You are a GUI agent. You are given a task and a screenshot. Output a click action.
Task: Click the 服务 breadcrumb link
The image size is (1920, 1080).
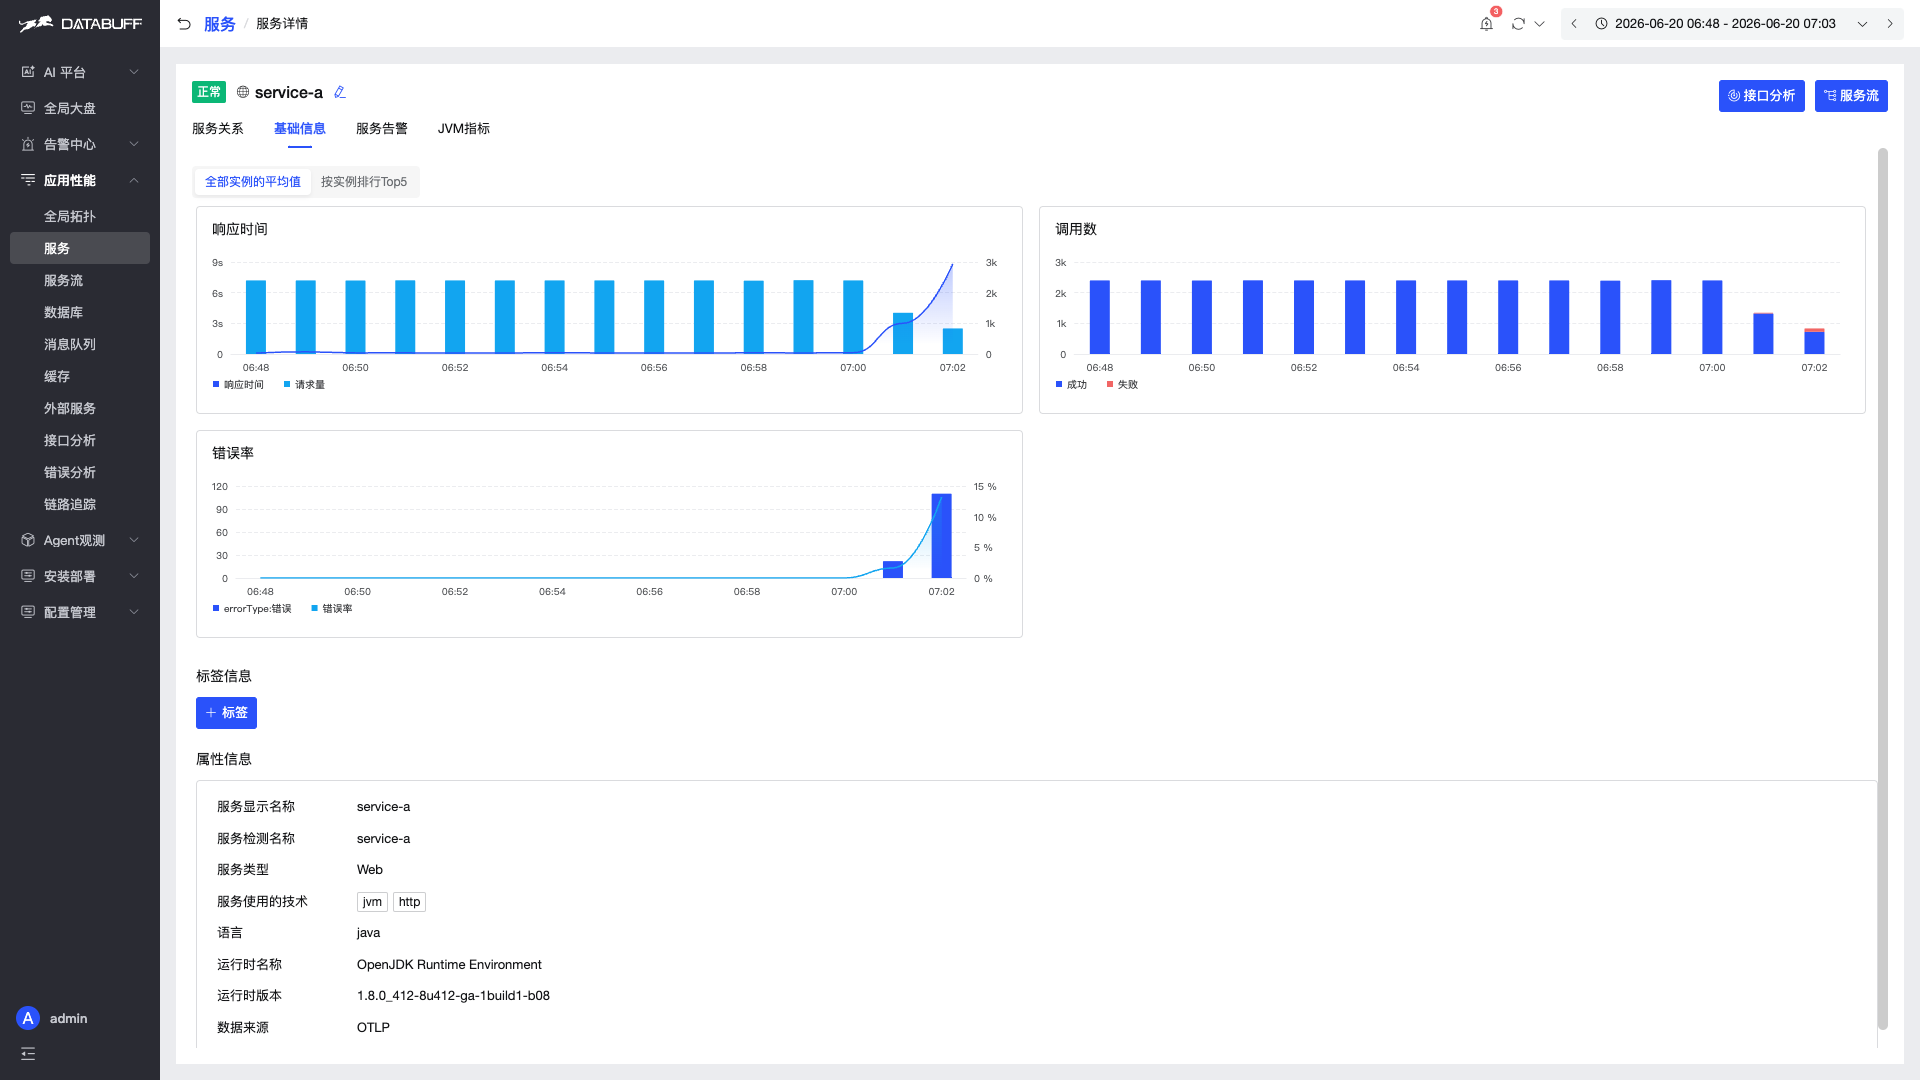click(x=220, y=24)
